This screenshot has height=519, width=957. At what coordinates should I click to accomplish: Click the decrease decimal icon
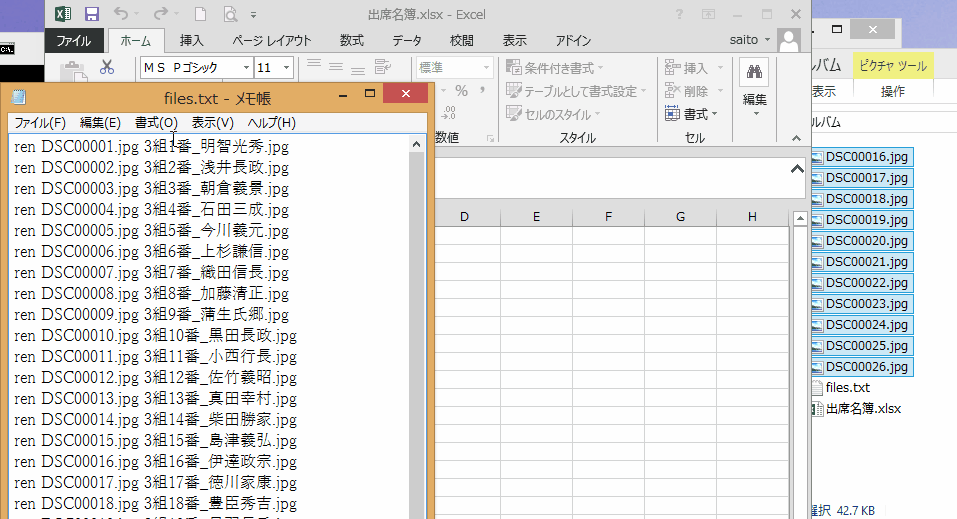[449, 113]
